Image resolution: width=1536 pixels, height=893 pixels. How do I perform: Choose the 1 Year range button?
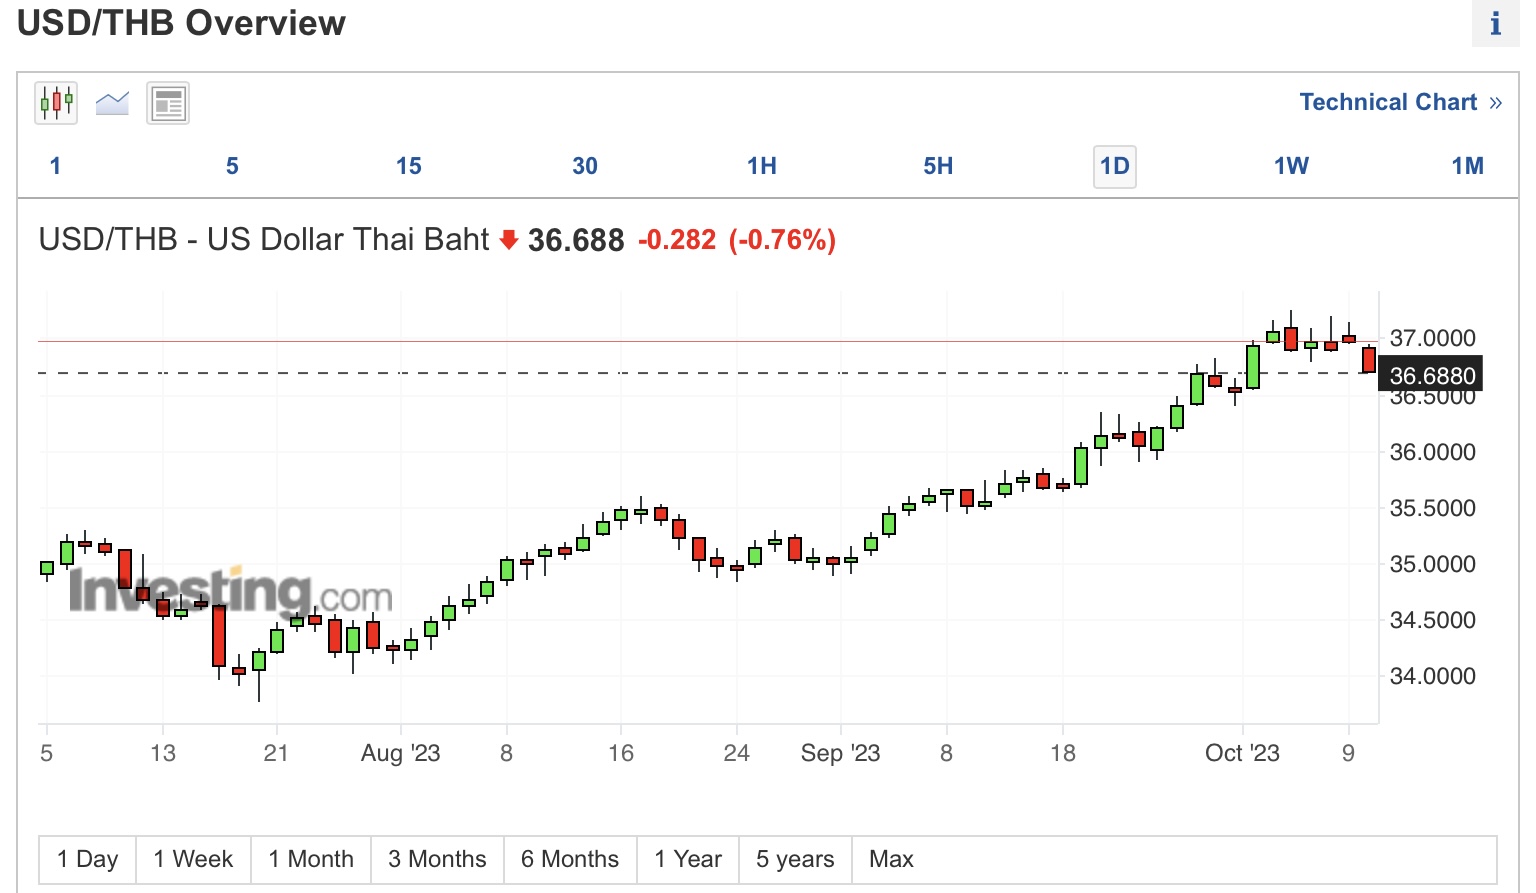tap(688, 859)
